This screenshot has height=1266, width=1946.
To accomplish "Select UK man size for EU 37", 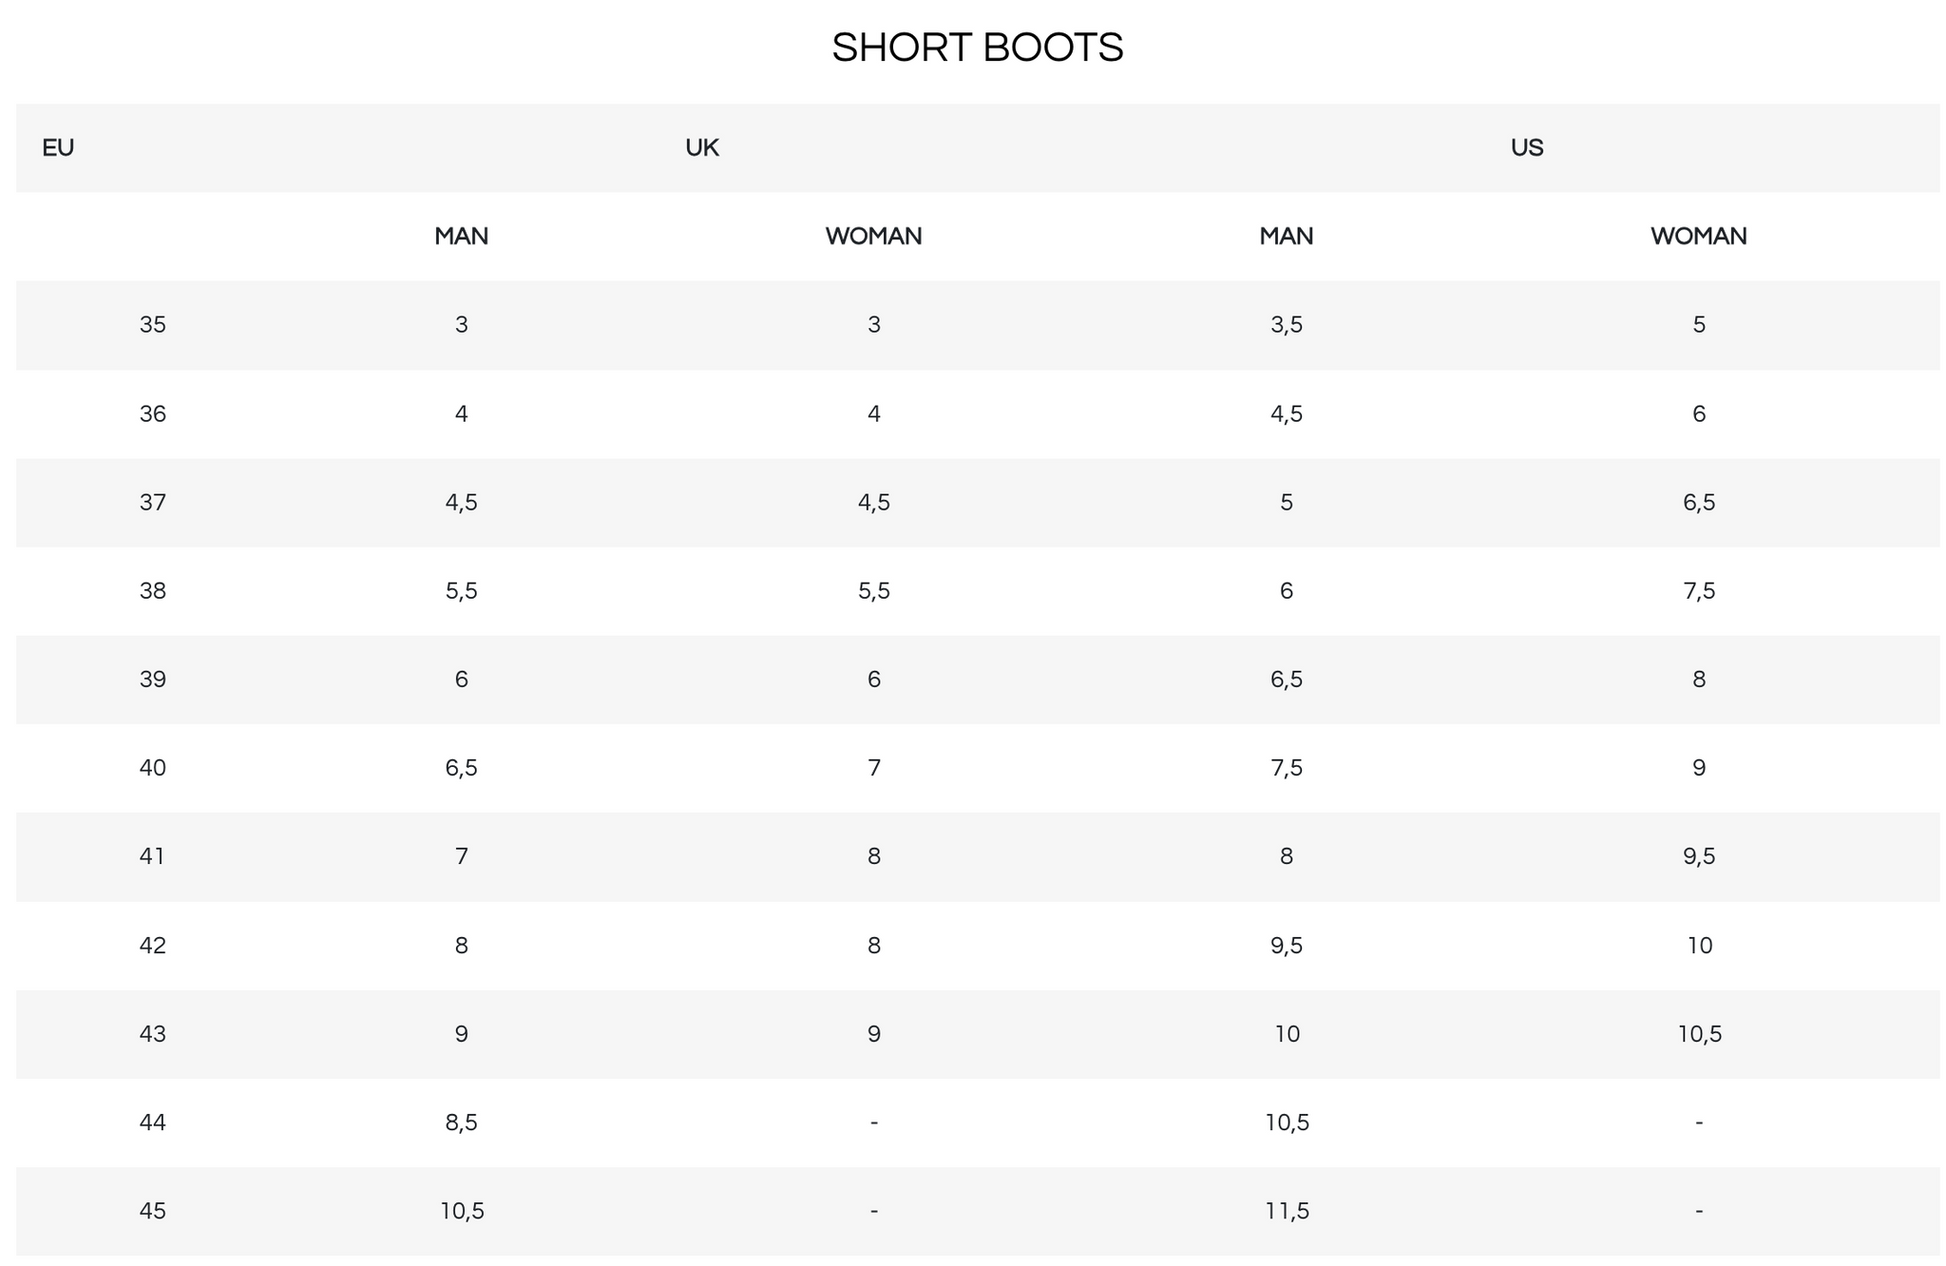I will point(461,502).
